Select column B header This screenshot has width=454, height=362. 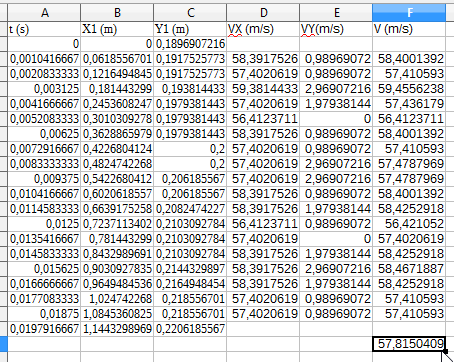pyautogui.click(x=117, y=13)
